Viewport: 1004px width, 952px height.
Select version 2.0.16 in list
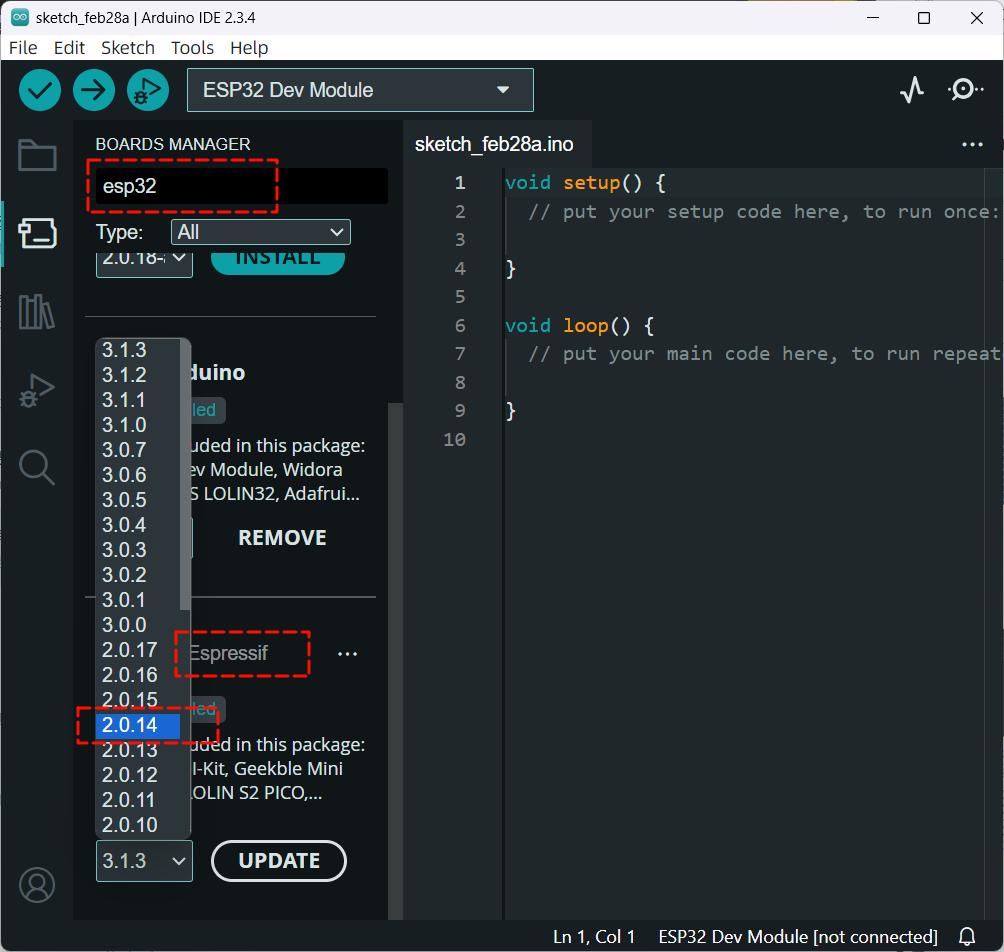click(x=138, y=674)
